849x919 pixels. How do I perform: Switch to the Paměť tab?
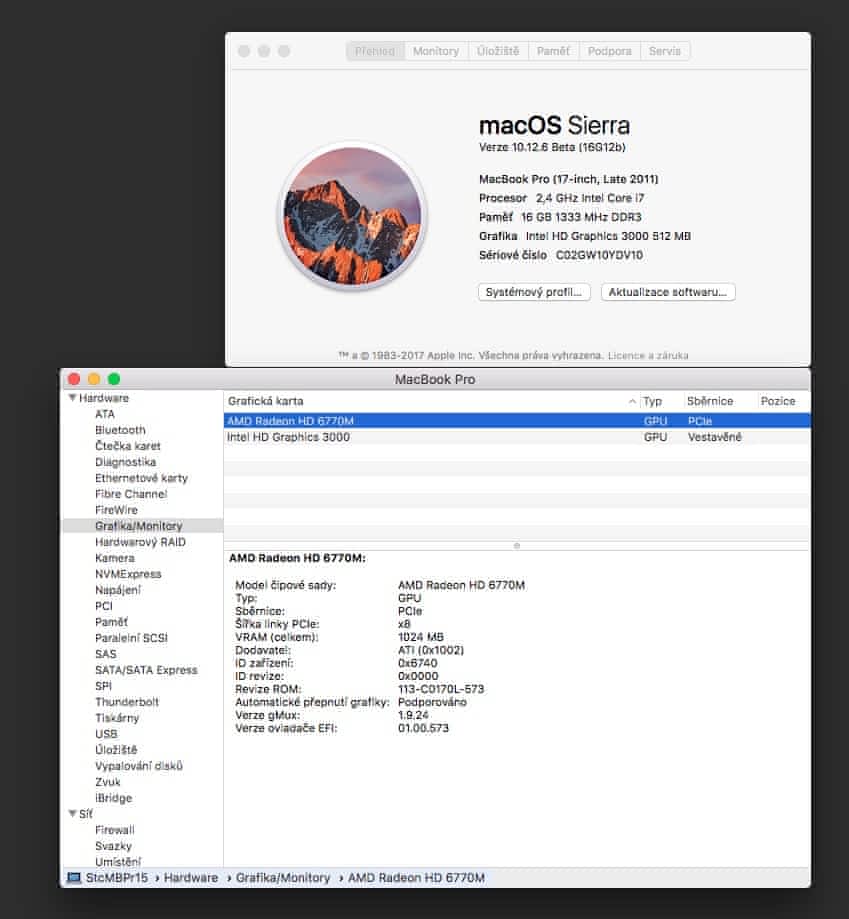point(554,51)
